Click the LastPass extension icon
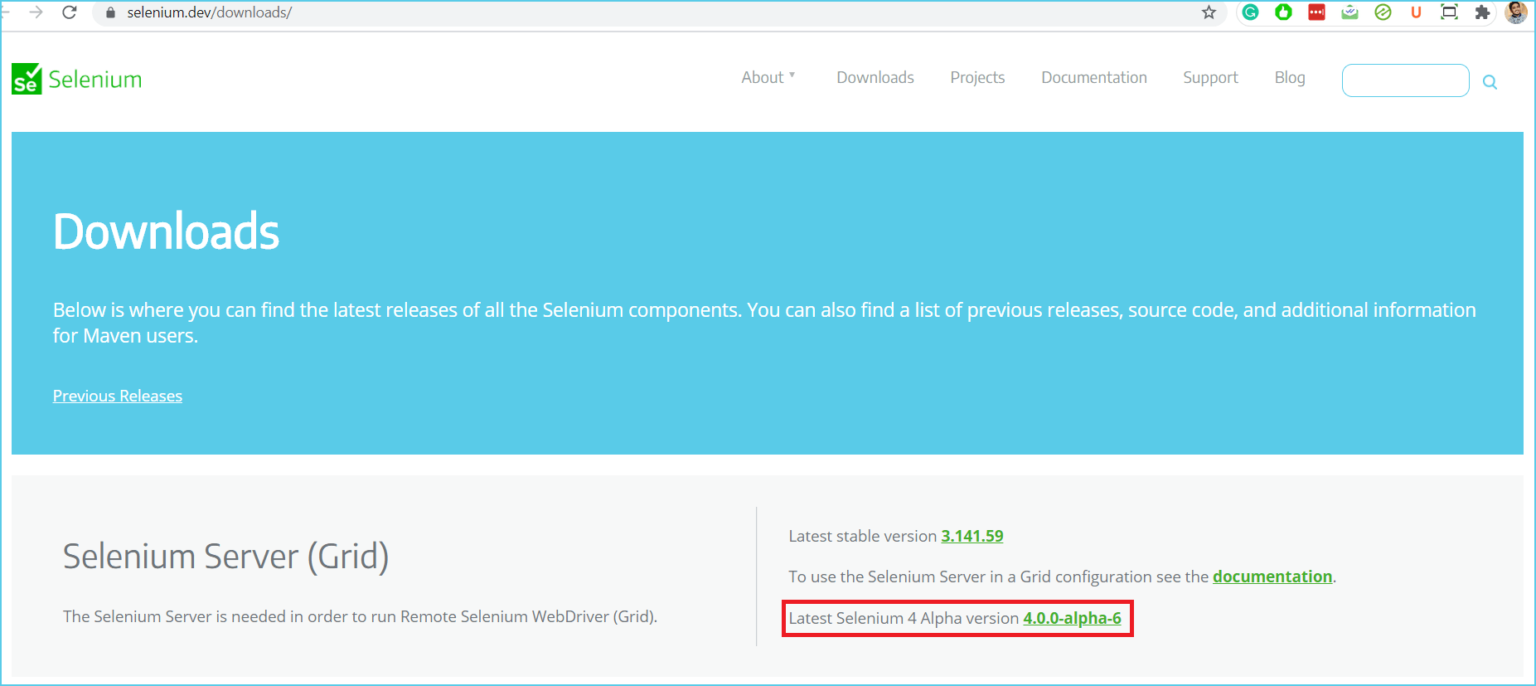Image resolution: width=1536 pixels, height=686 pixels. point(1316,12)
